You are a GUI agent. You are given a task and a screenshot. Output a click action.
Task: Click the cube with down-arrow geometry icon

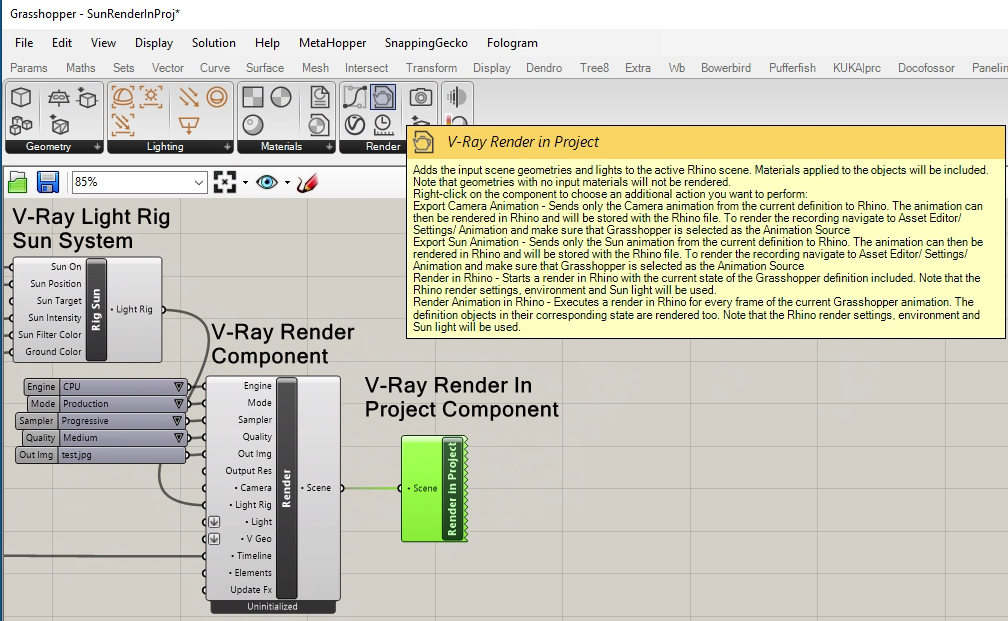87,98
